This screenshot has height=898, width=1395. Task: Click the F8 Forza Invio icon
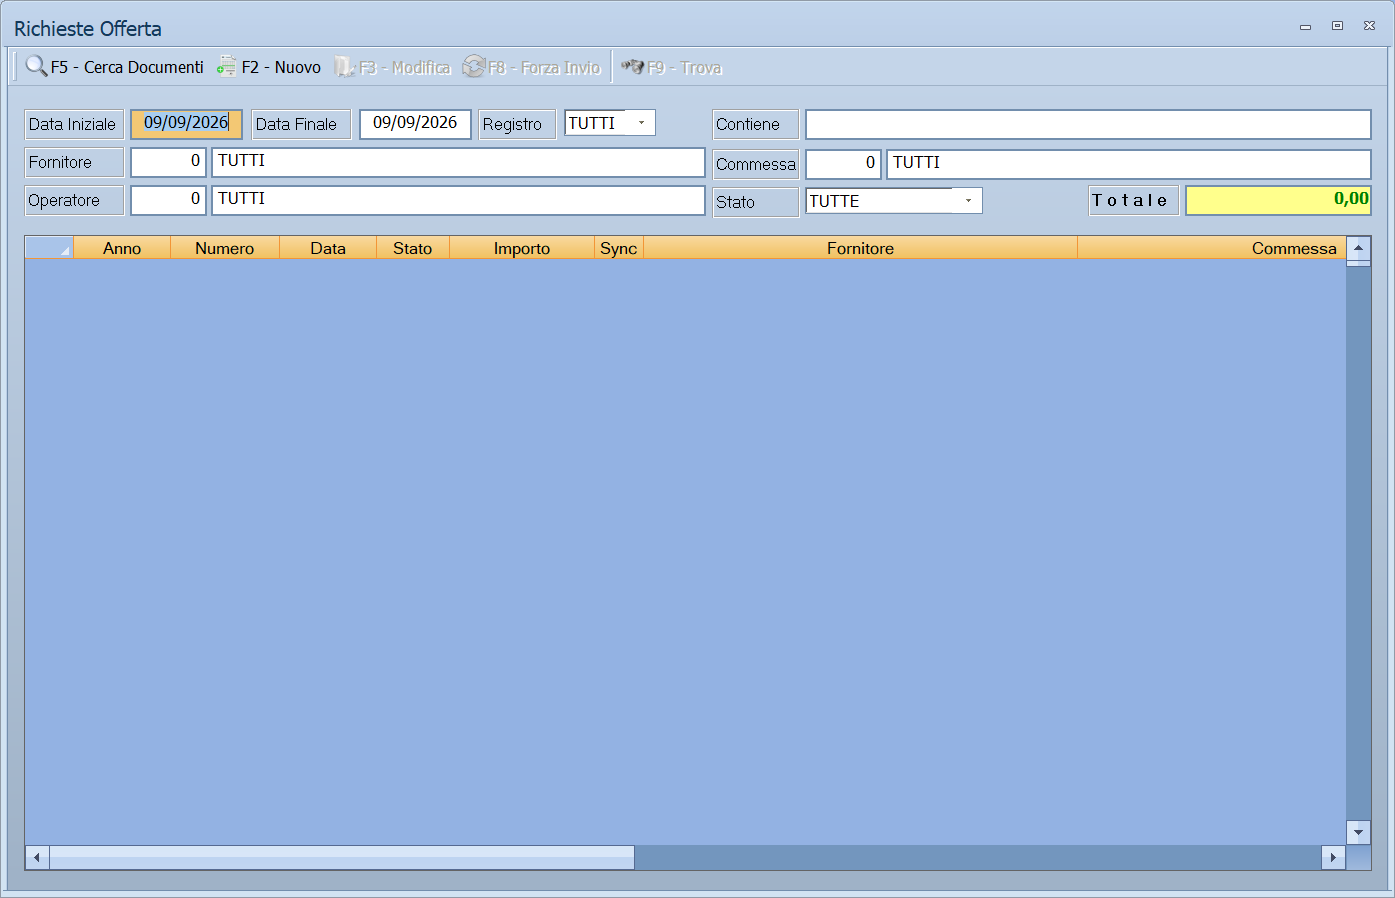(x=473, y=67)
